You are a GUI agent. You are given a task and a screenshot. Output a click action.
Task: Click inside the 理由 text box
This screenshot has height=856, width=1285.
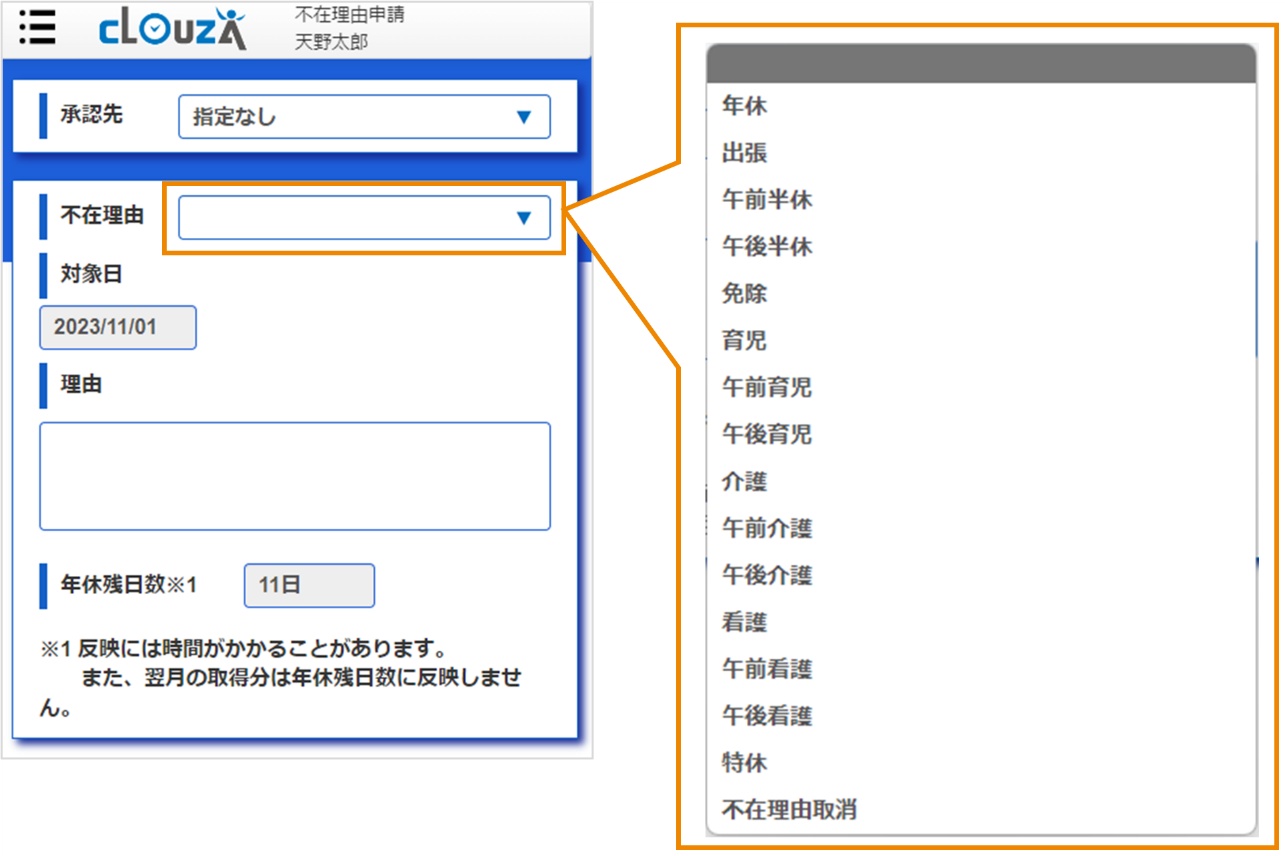(x=295, y=475)
